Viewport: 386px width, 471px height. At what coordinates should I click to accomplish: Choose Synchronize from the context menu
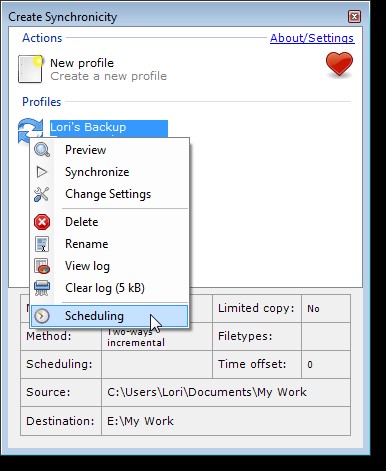[x=110, y=172]
